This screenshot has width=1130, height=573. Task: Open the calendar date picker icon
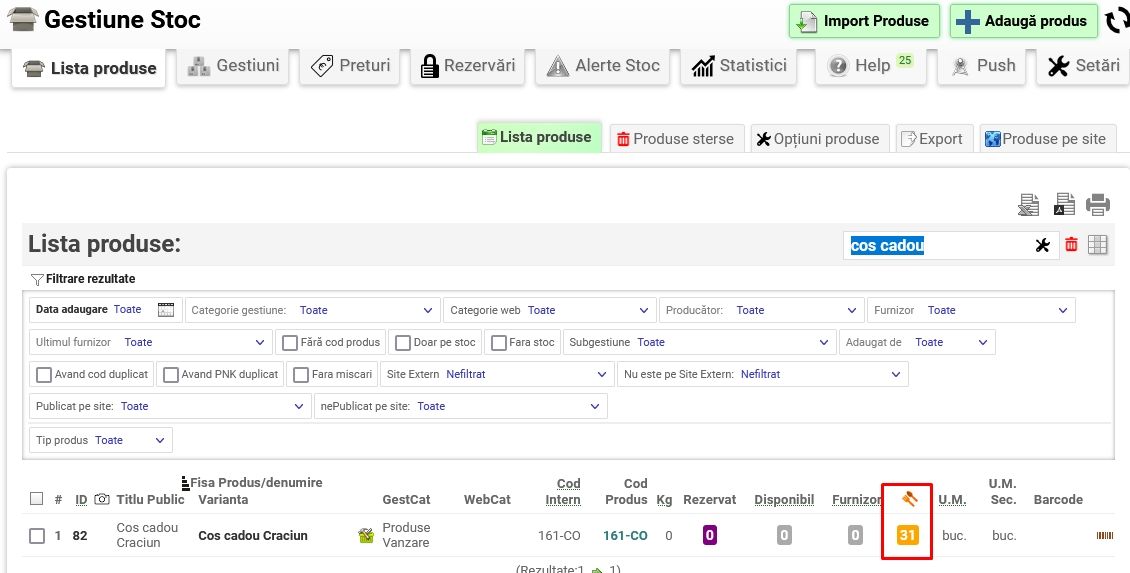[x=166, y=310]
